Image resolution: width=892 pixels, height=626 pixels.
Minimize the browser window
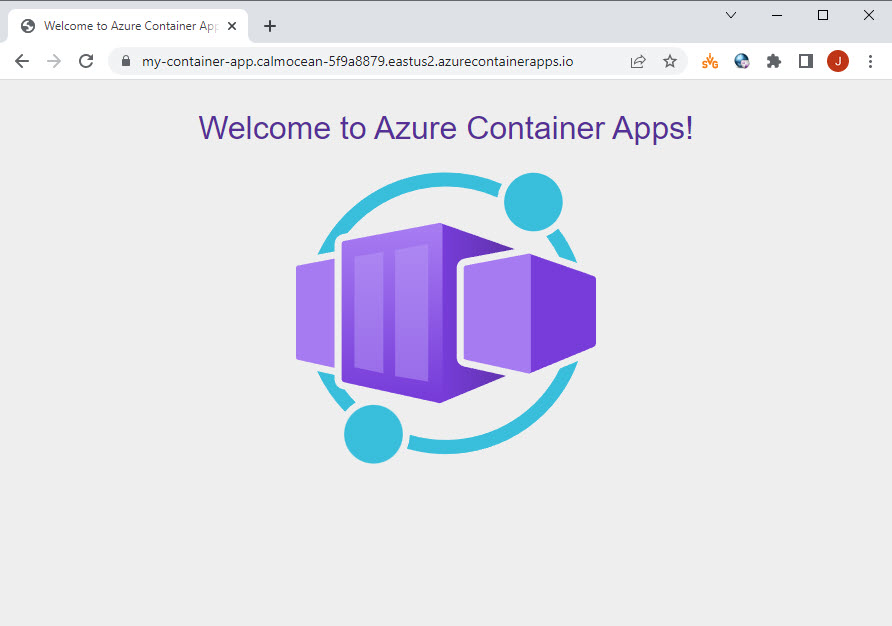pos(777,15)
